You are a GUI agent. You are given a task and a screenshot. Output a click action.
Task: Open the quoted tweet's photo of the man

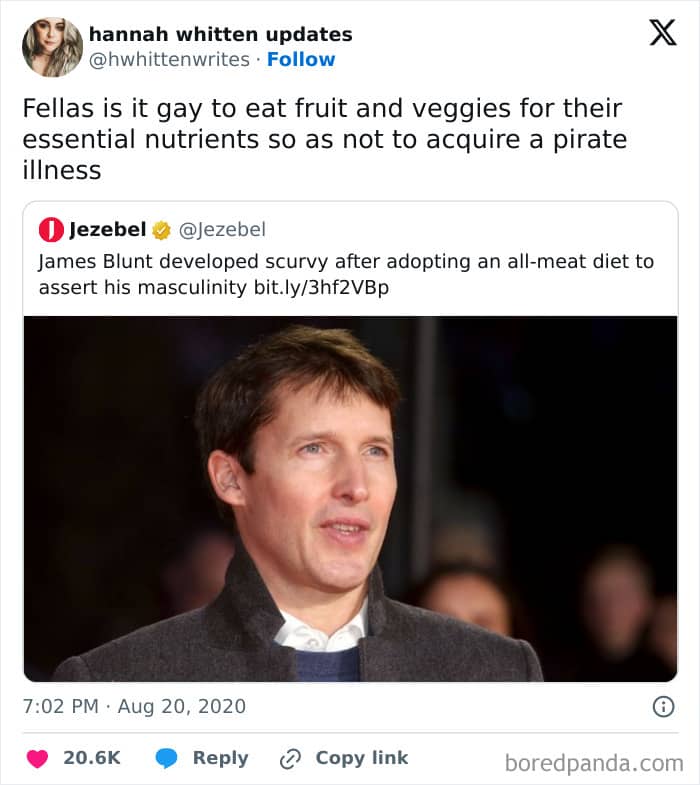click(350, 498)
